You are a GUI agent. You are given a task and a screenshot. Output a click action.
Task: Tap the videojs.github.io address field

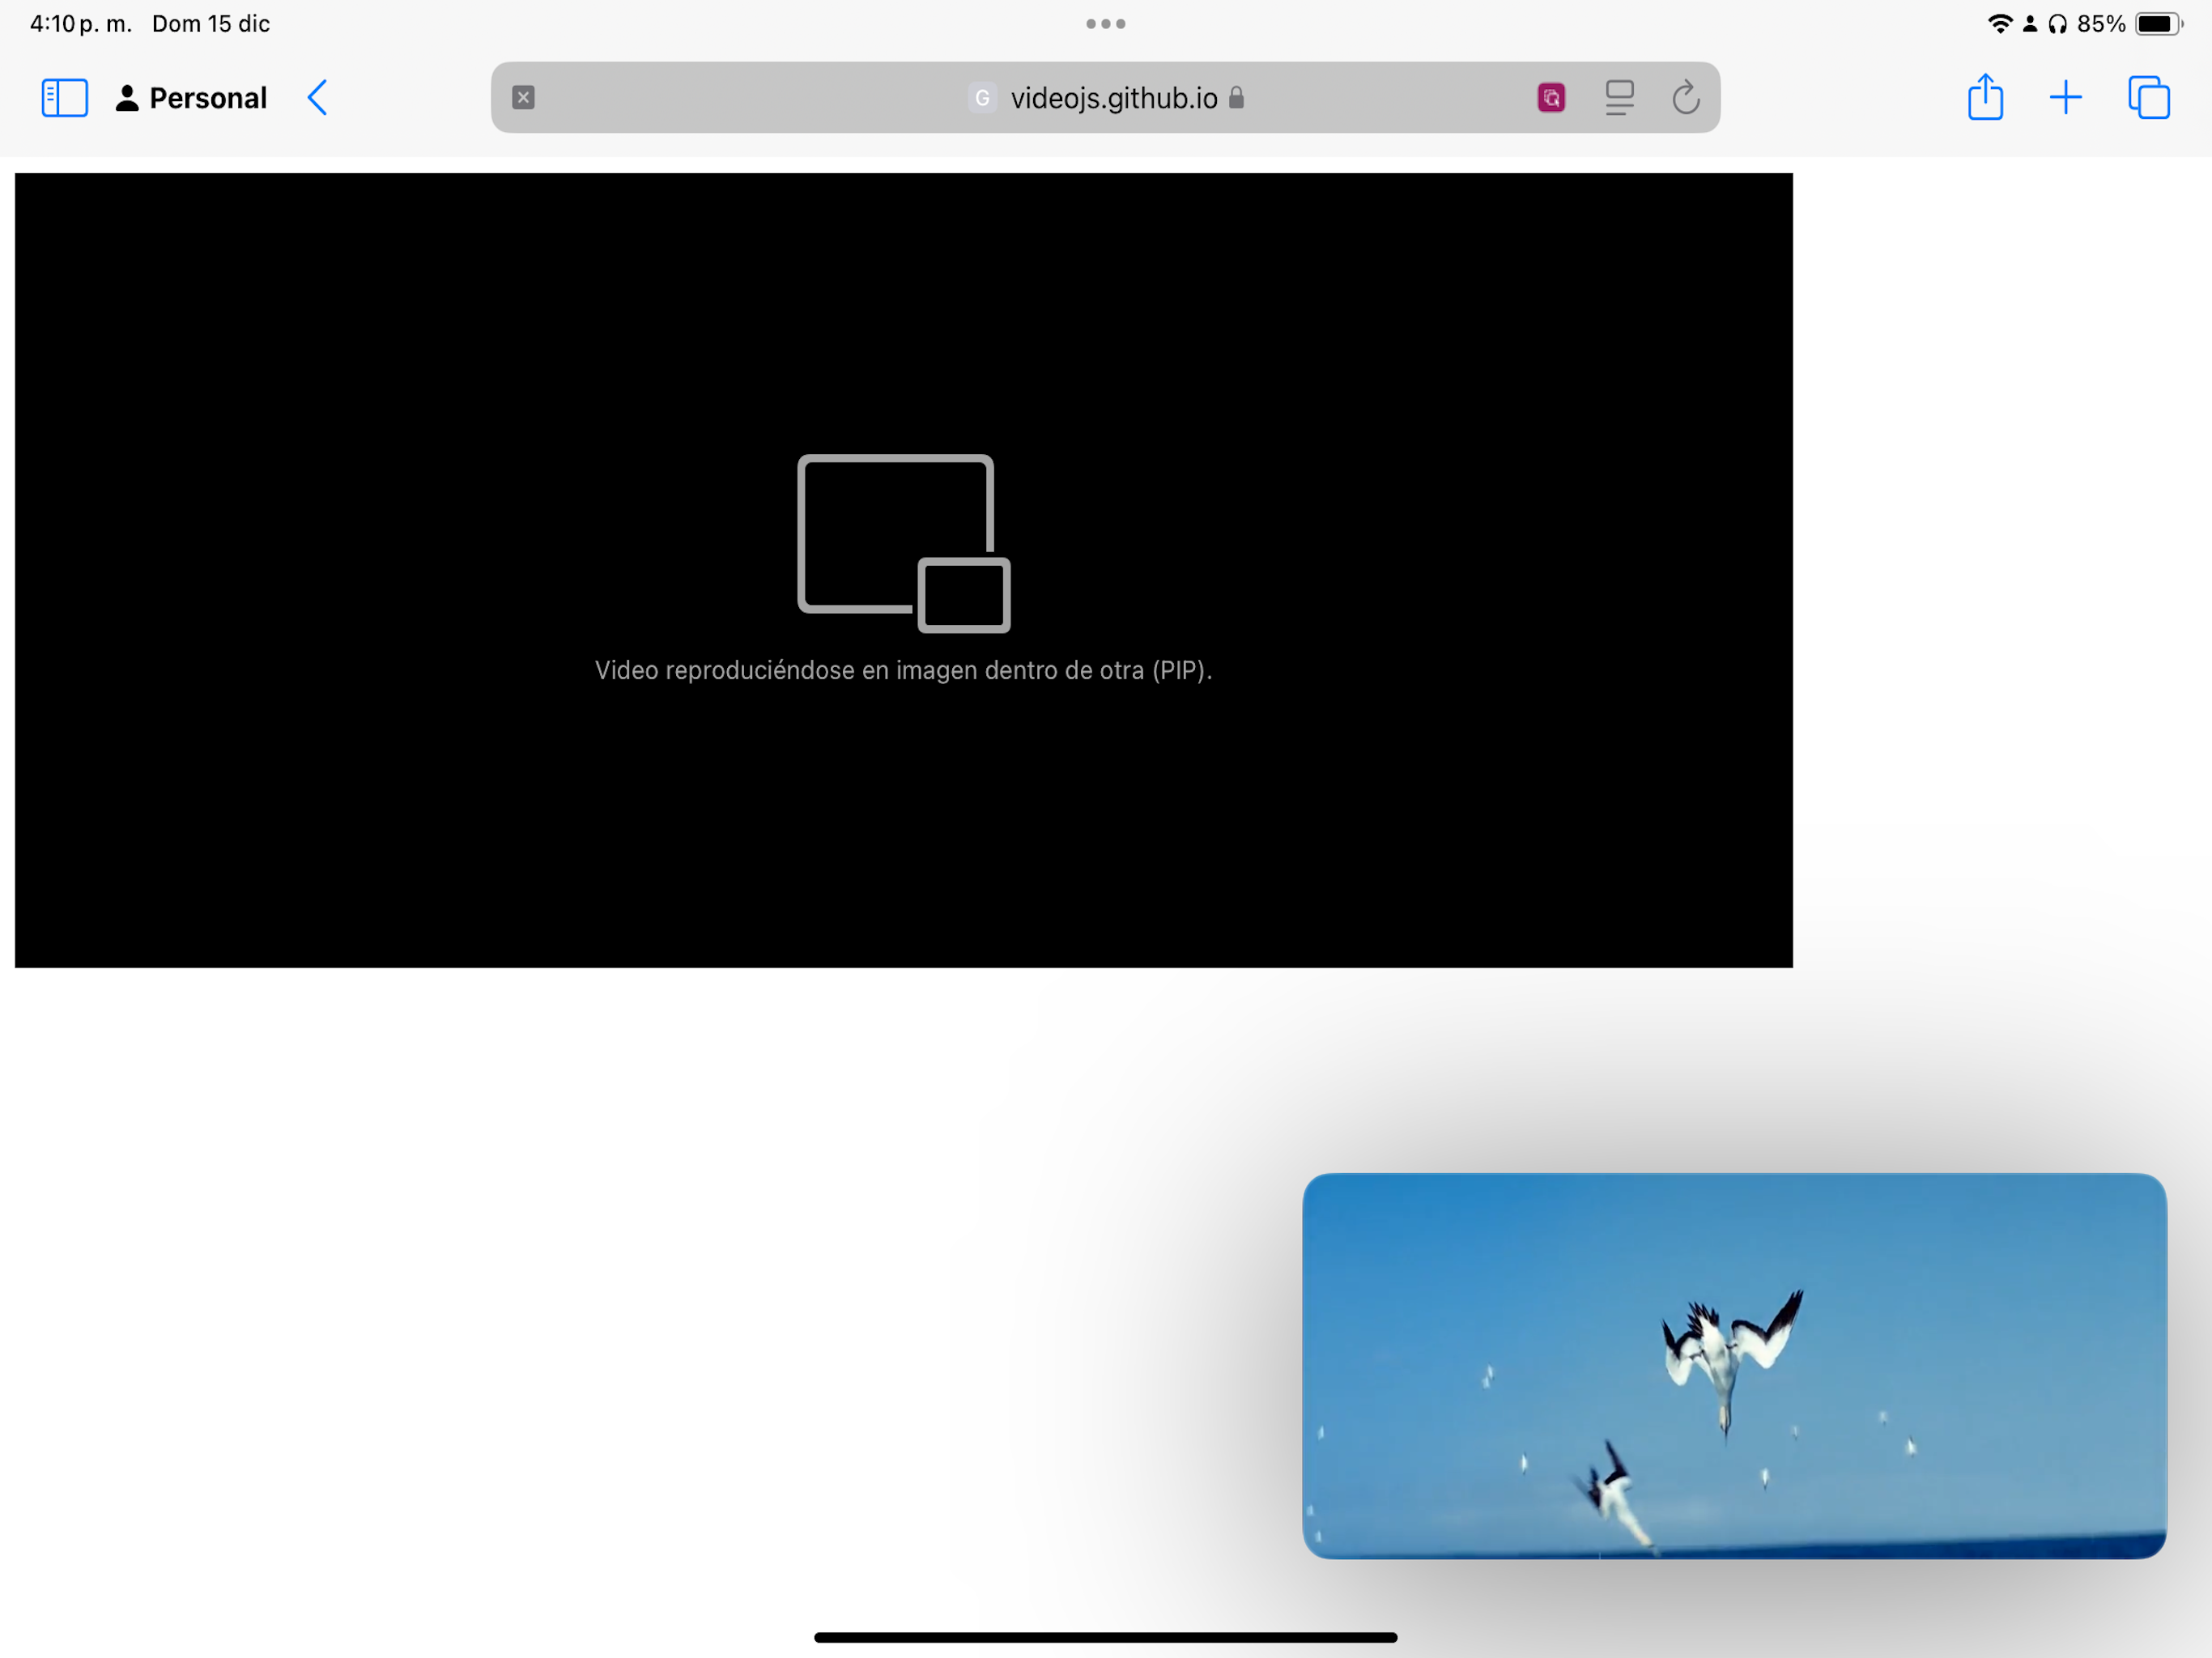(x=1113, y=98)
